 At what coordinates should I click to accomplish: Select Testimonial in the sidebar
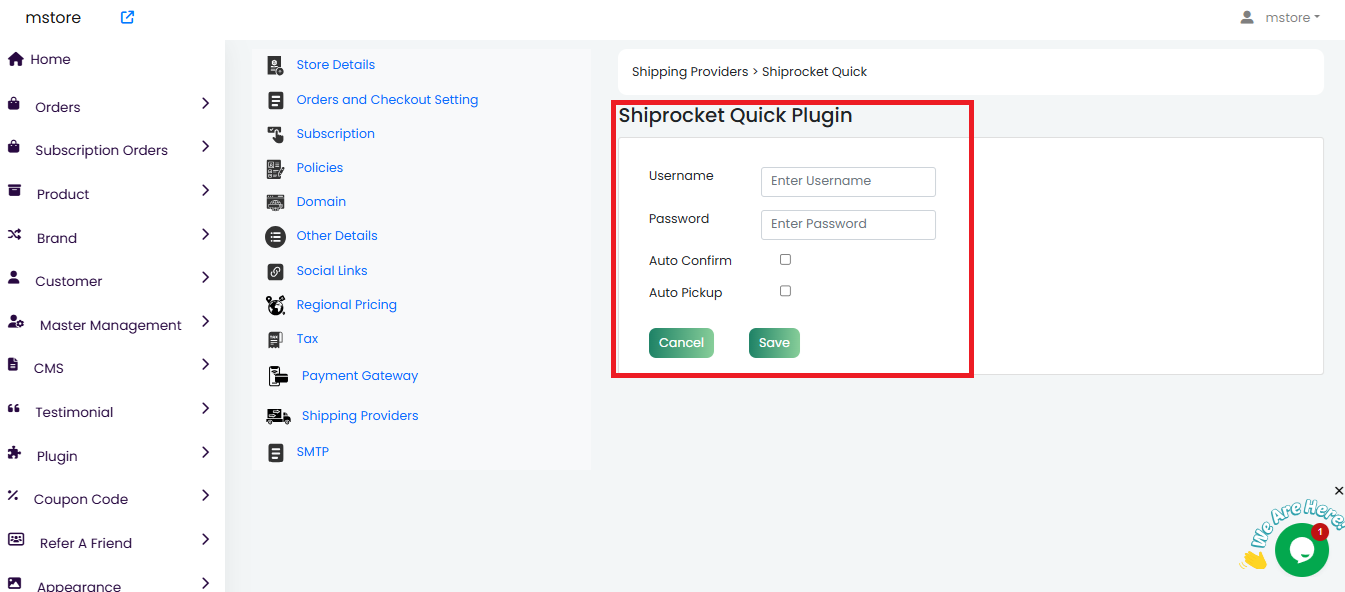pos(74,412)
